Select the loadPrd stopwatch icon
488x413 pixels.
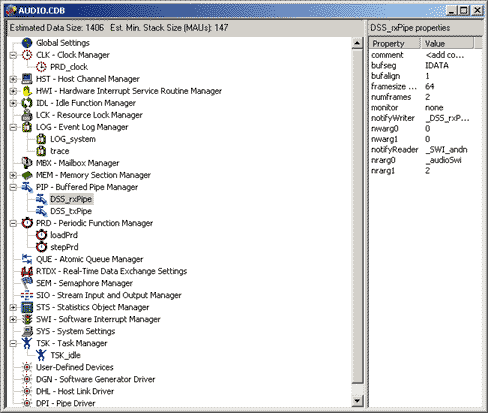(x=41, y=235)
